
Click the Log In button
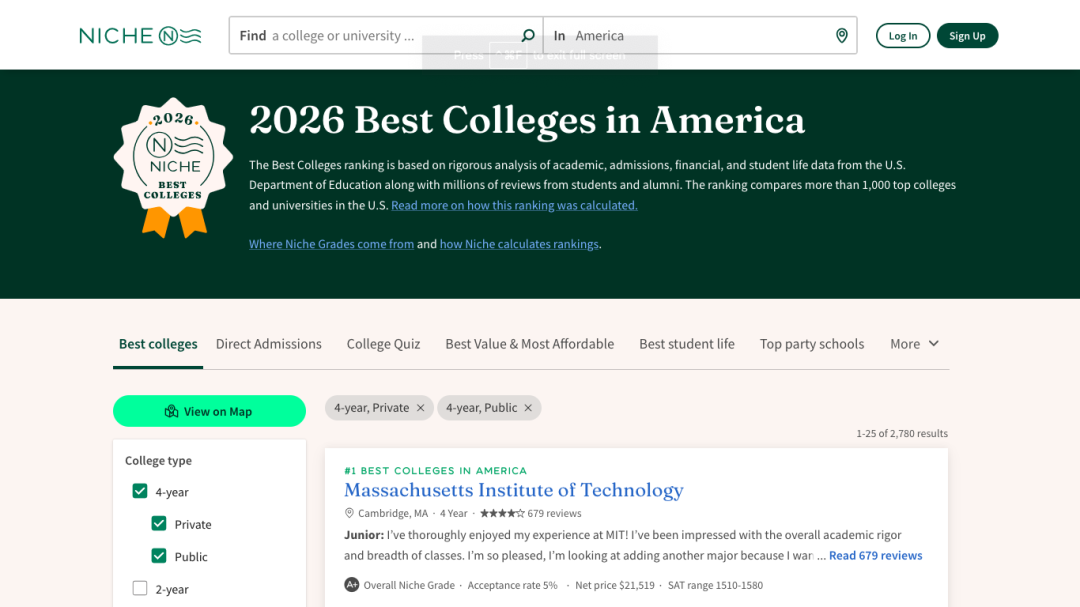tap(902, 36)
